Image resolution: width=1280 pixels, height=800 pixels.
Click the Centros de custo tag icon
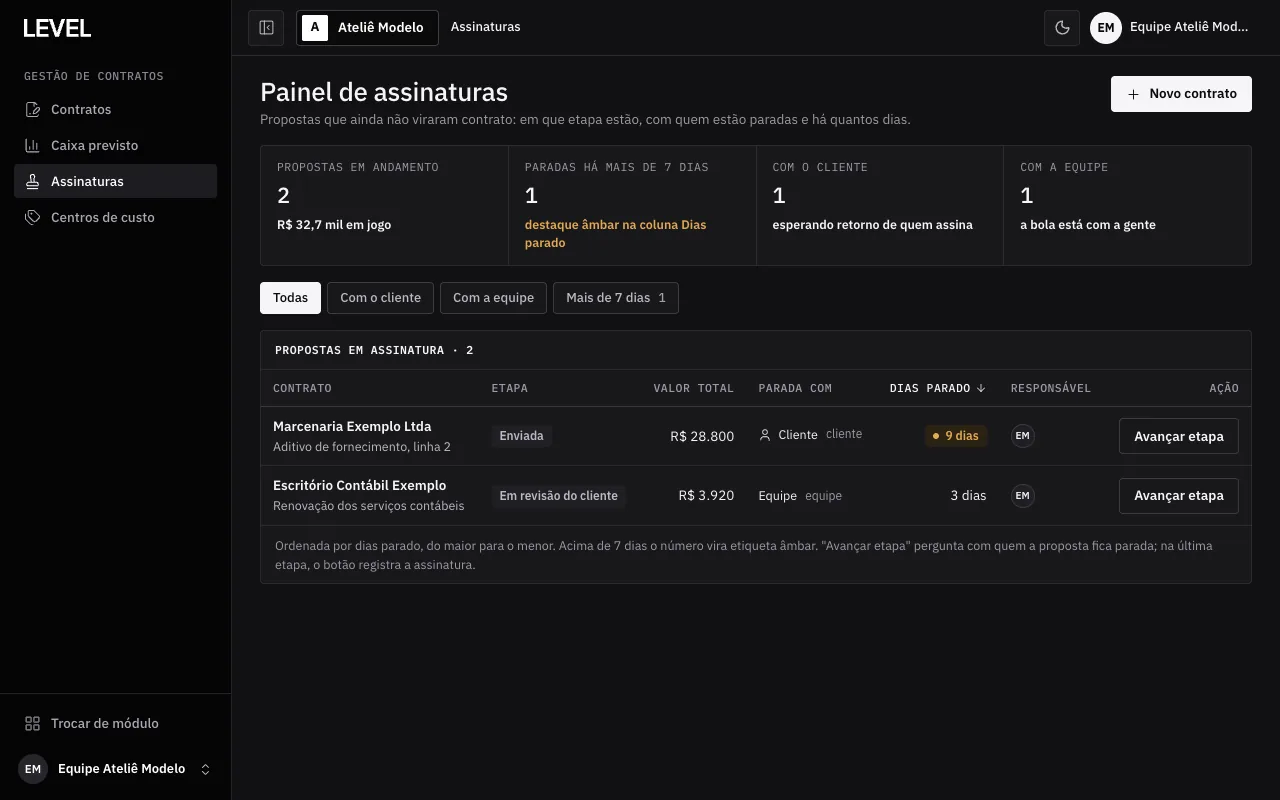click(33, 217)
